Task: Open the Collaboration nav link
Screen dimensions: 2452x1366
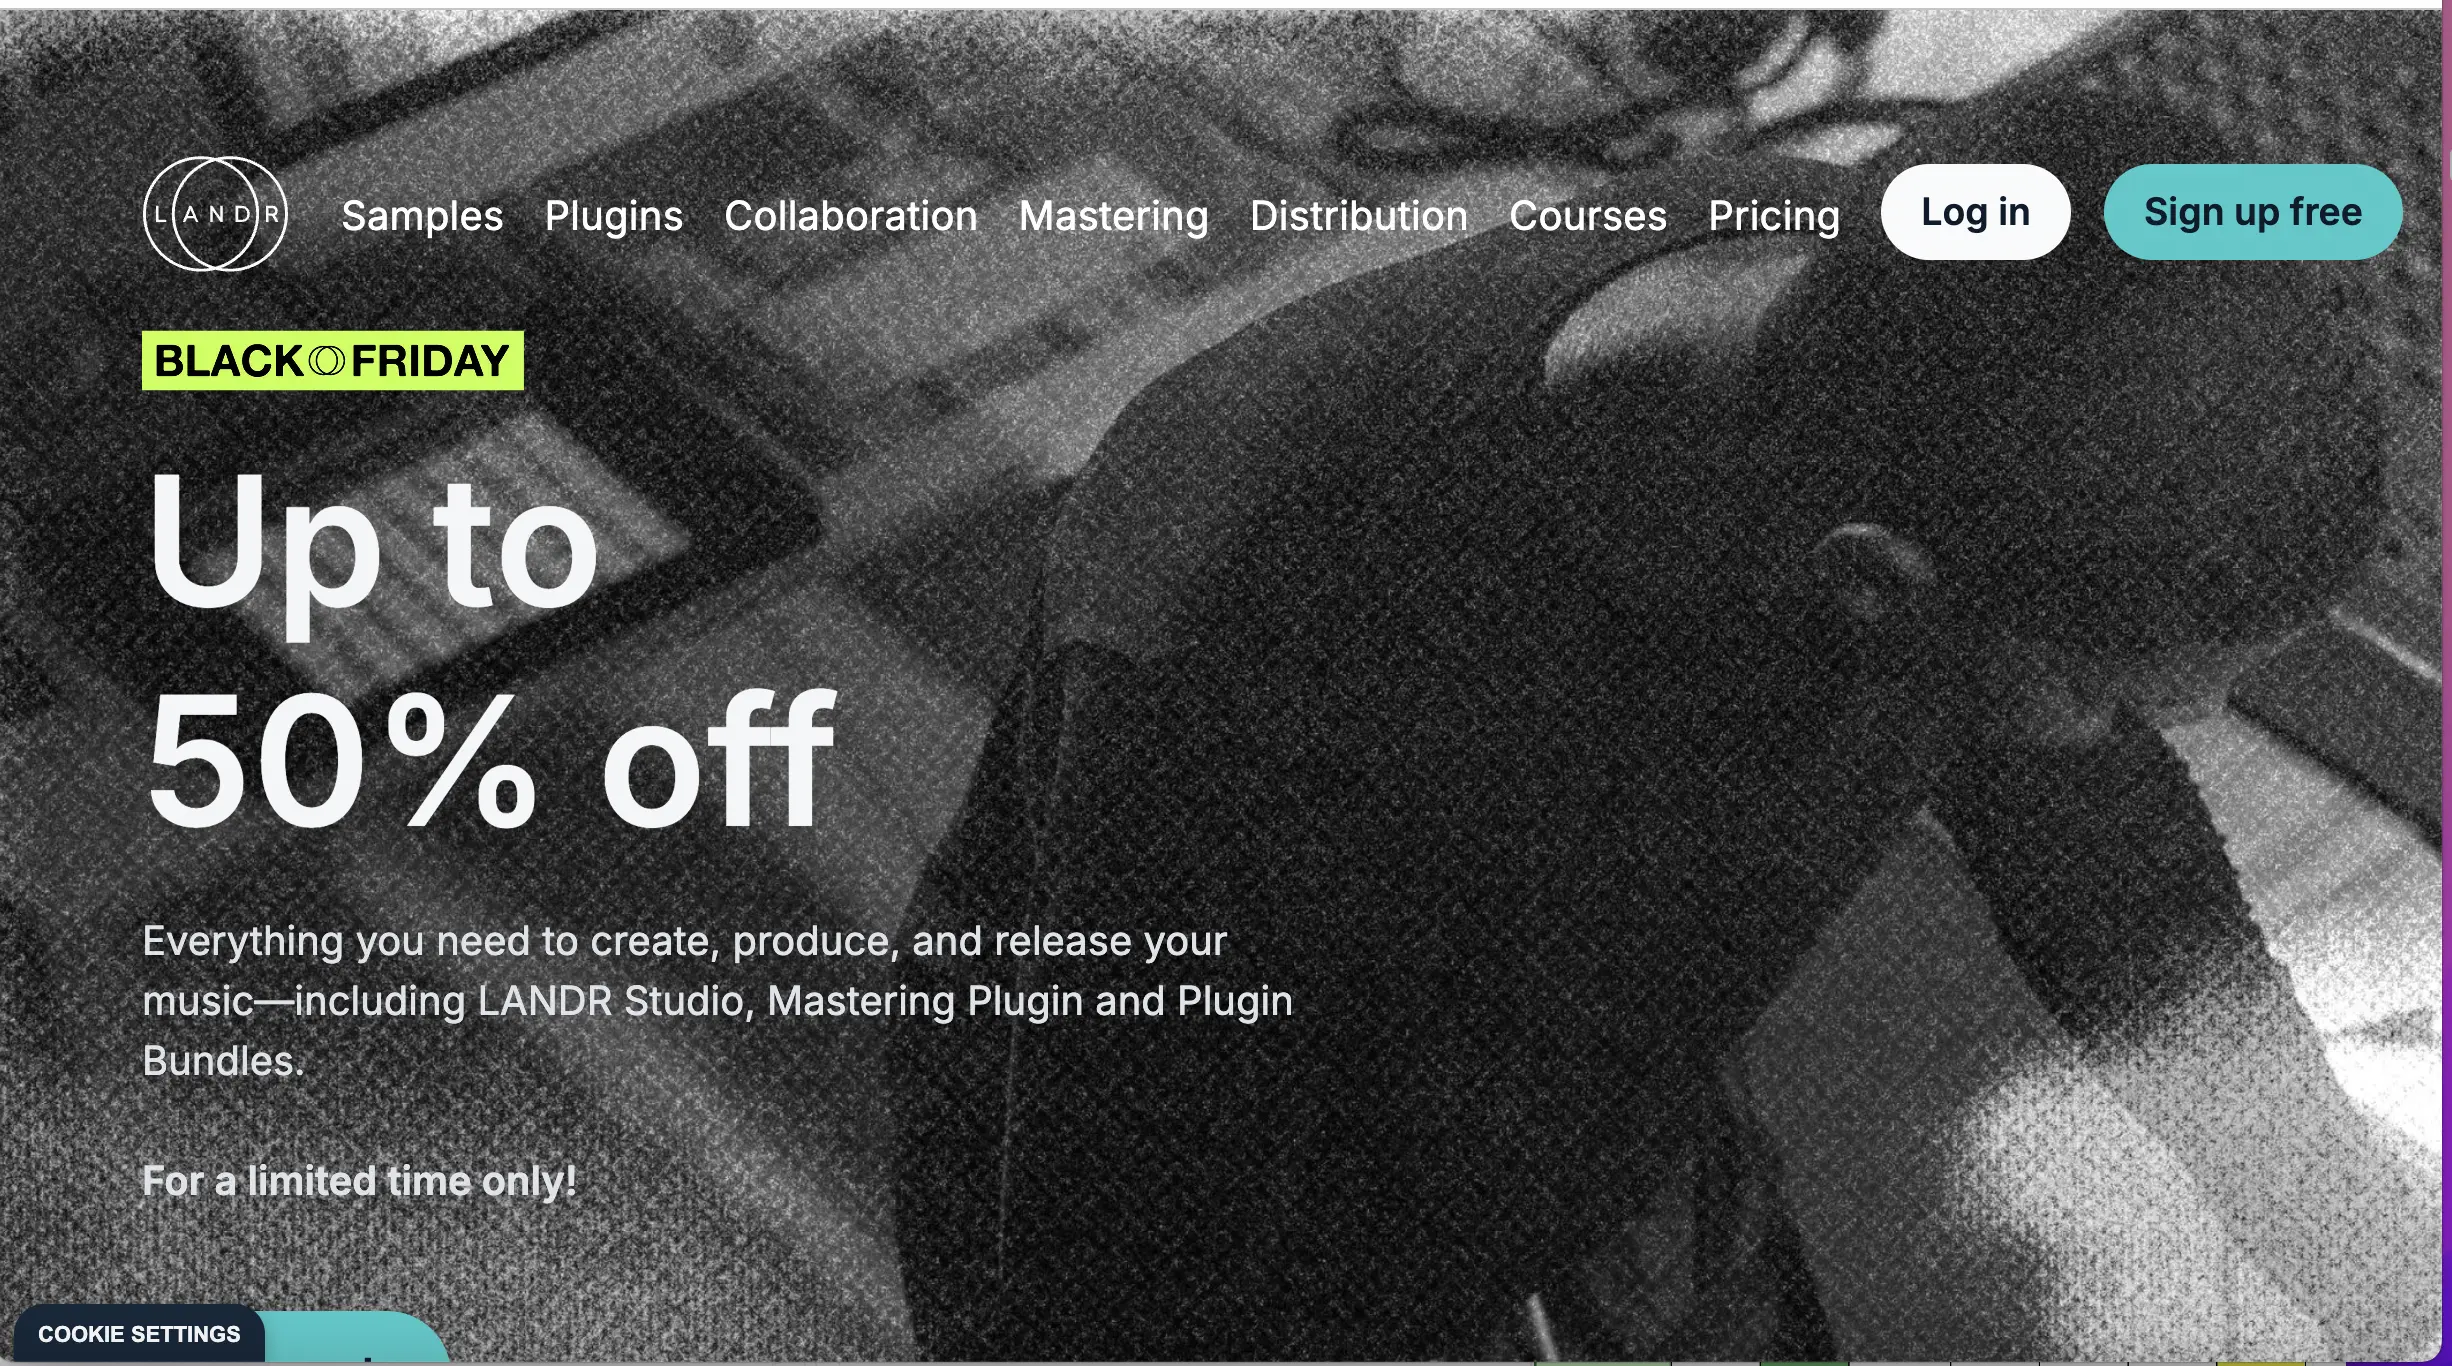Action: tap(850, 215)
